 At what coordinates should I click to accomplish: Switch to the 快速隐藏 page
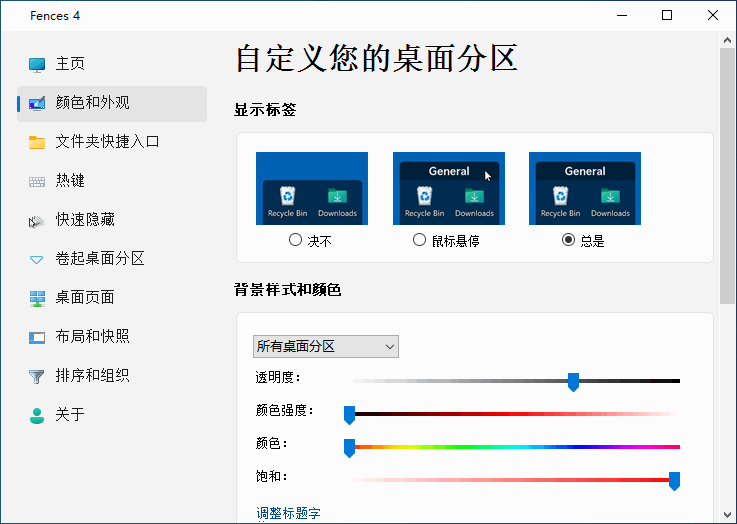click(x=112, y=220)
